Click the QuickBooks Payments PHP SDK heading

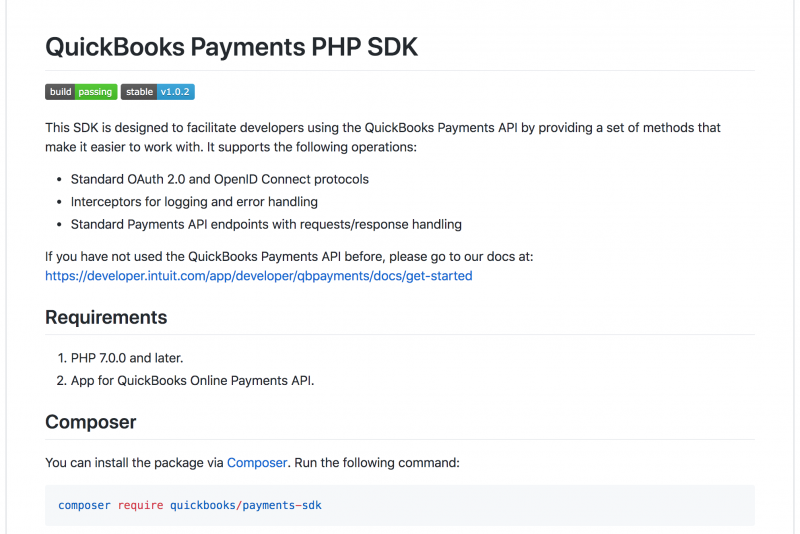click(x=231, y=47)
